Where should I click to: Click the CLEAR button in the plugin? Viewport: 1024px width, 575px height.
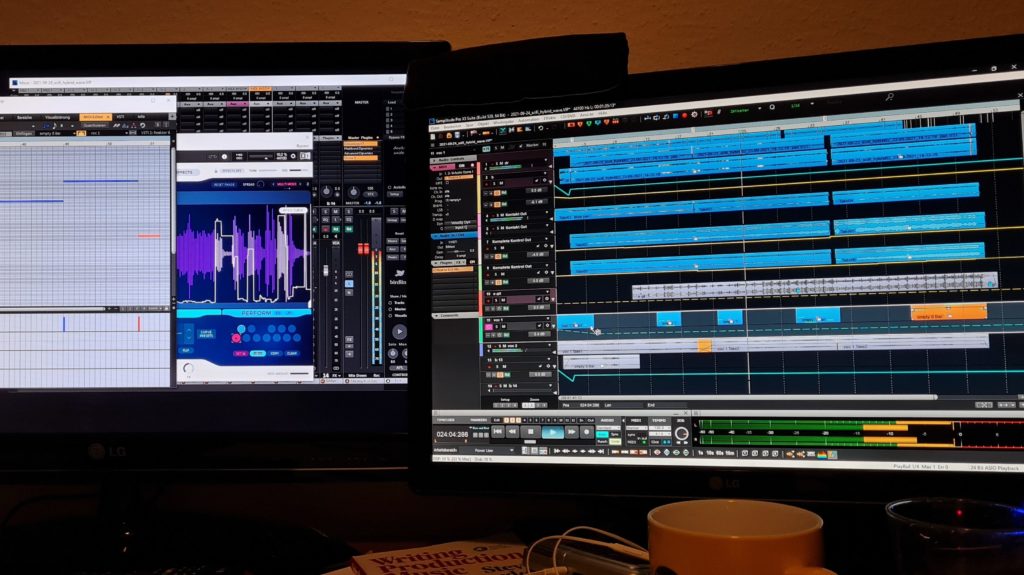pyautogui.click(x=292, y=353)
